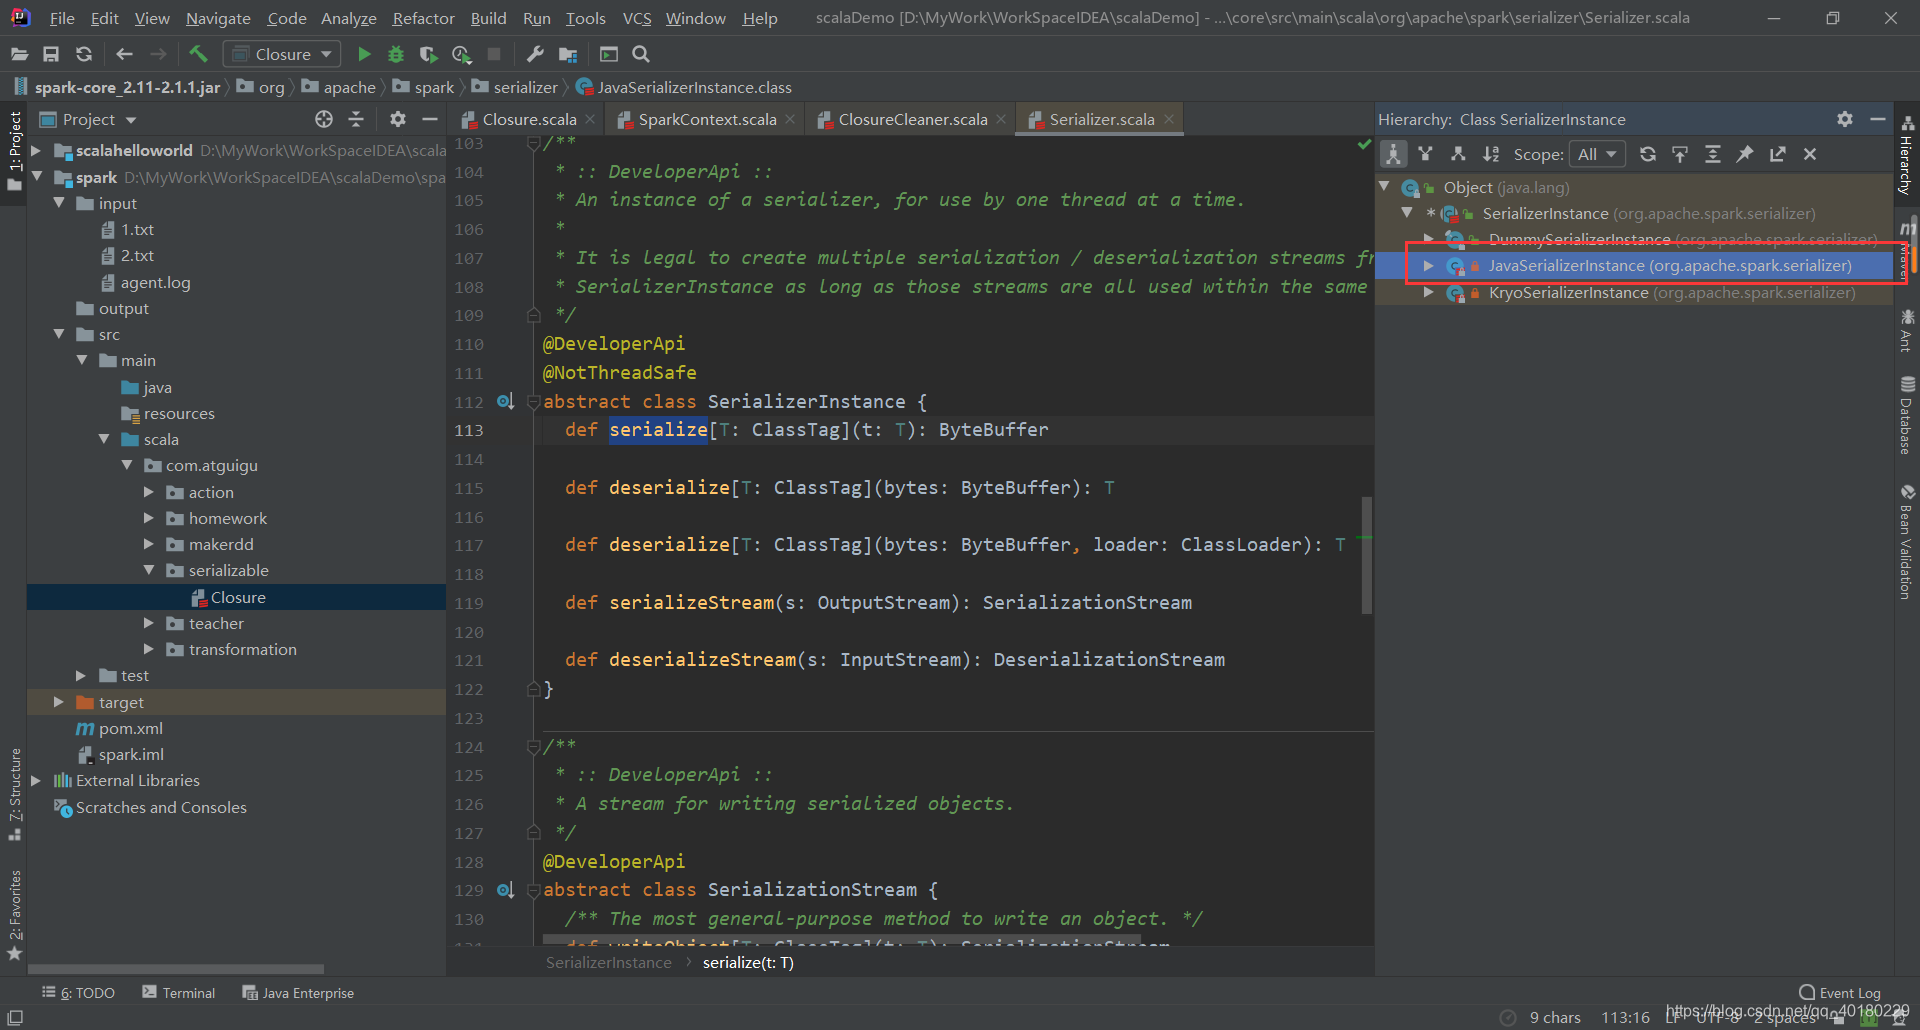Screen dimensions: 1920x1030
Task: Toggle the Database tool window tab
Action: [x=1907, y=415]
